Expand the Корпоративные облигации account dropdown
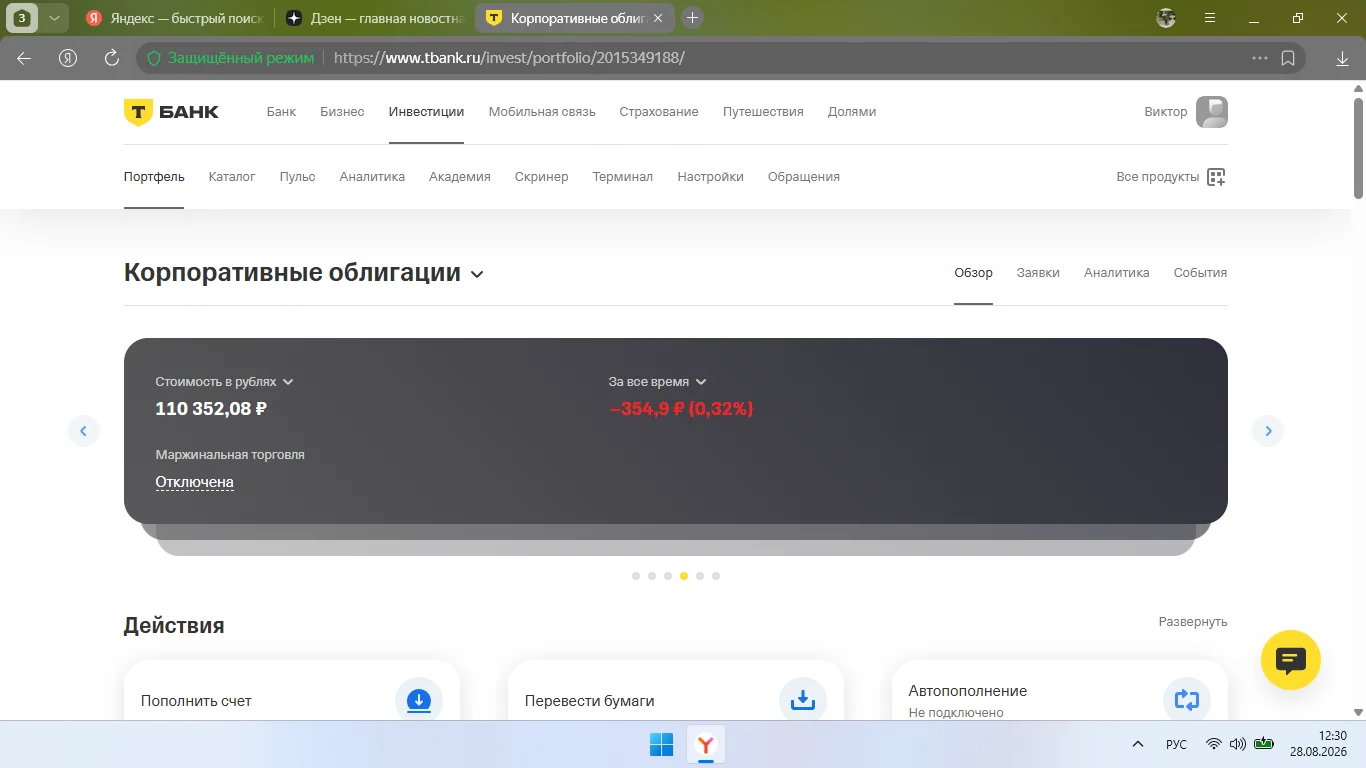 (477, 274)
